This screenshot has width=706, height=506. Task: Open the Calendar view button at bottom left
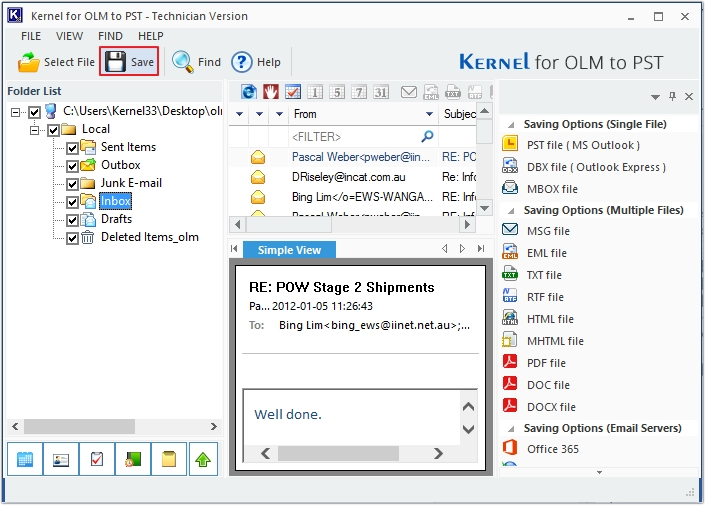click(25, 459)
